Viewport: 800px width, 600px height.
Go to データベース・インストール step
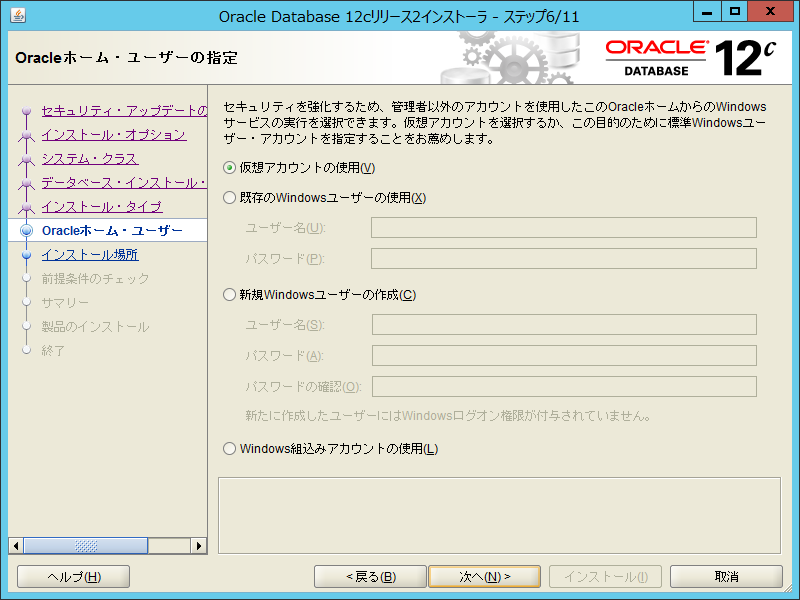(124, 183)
